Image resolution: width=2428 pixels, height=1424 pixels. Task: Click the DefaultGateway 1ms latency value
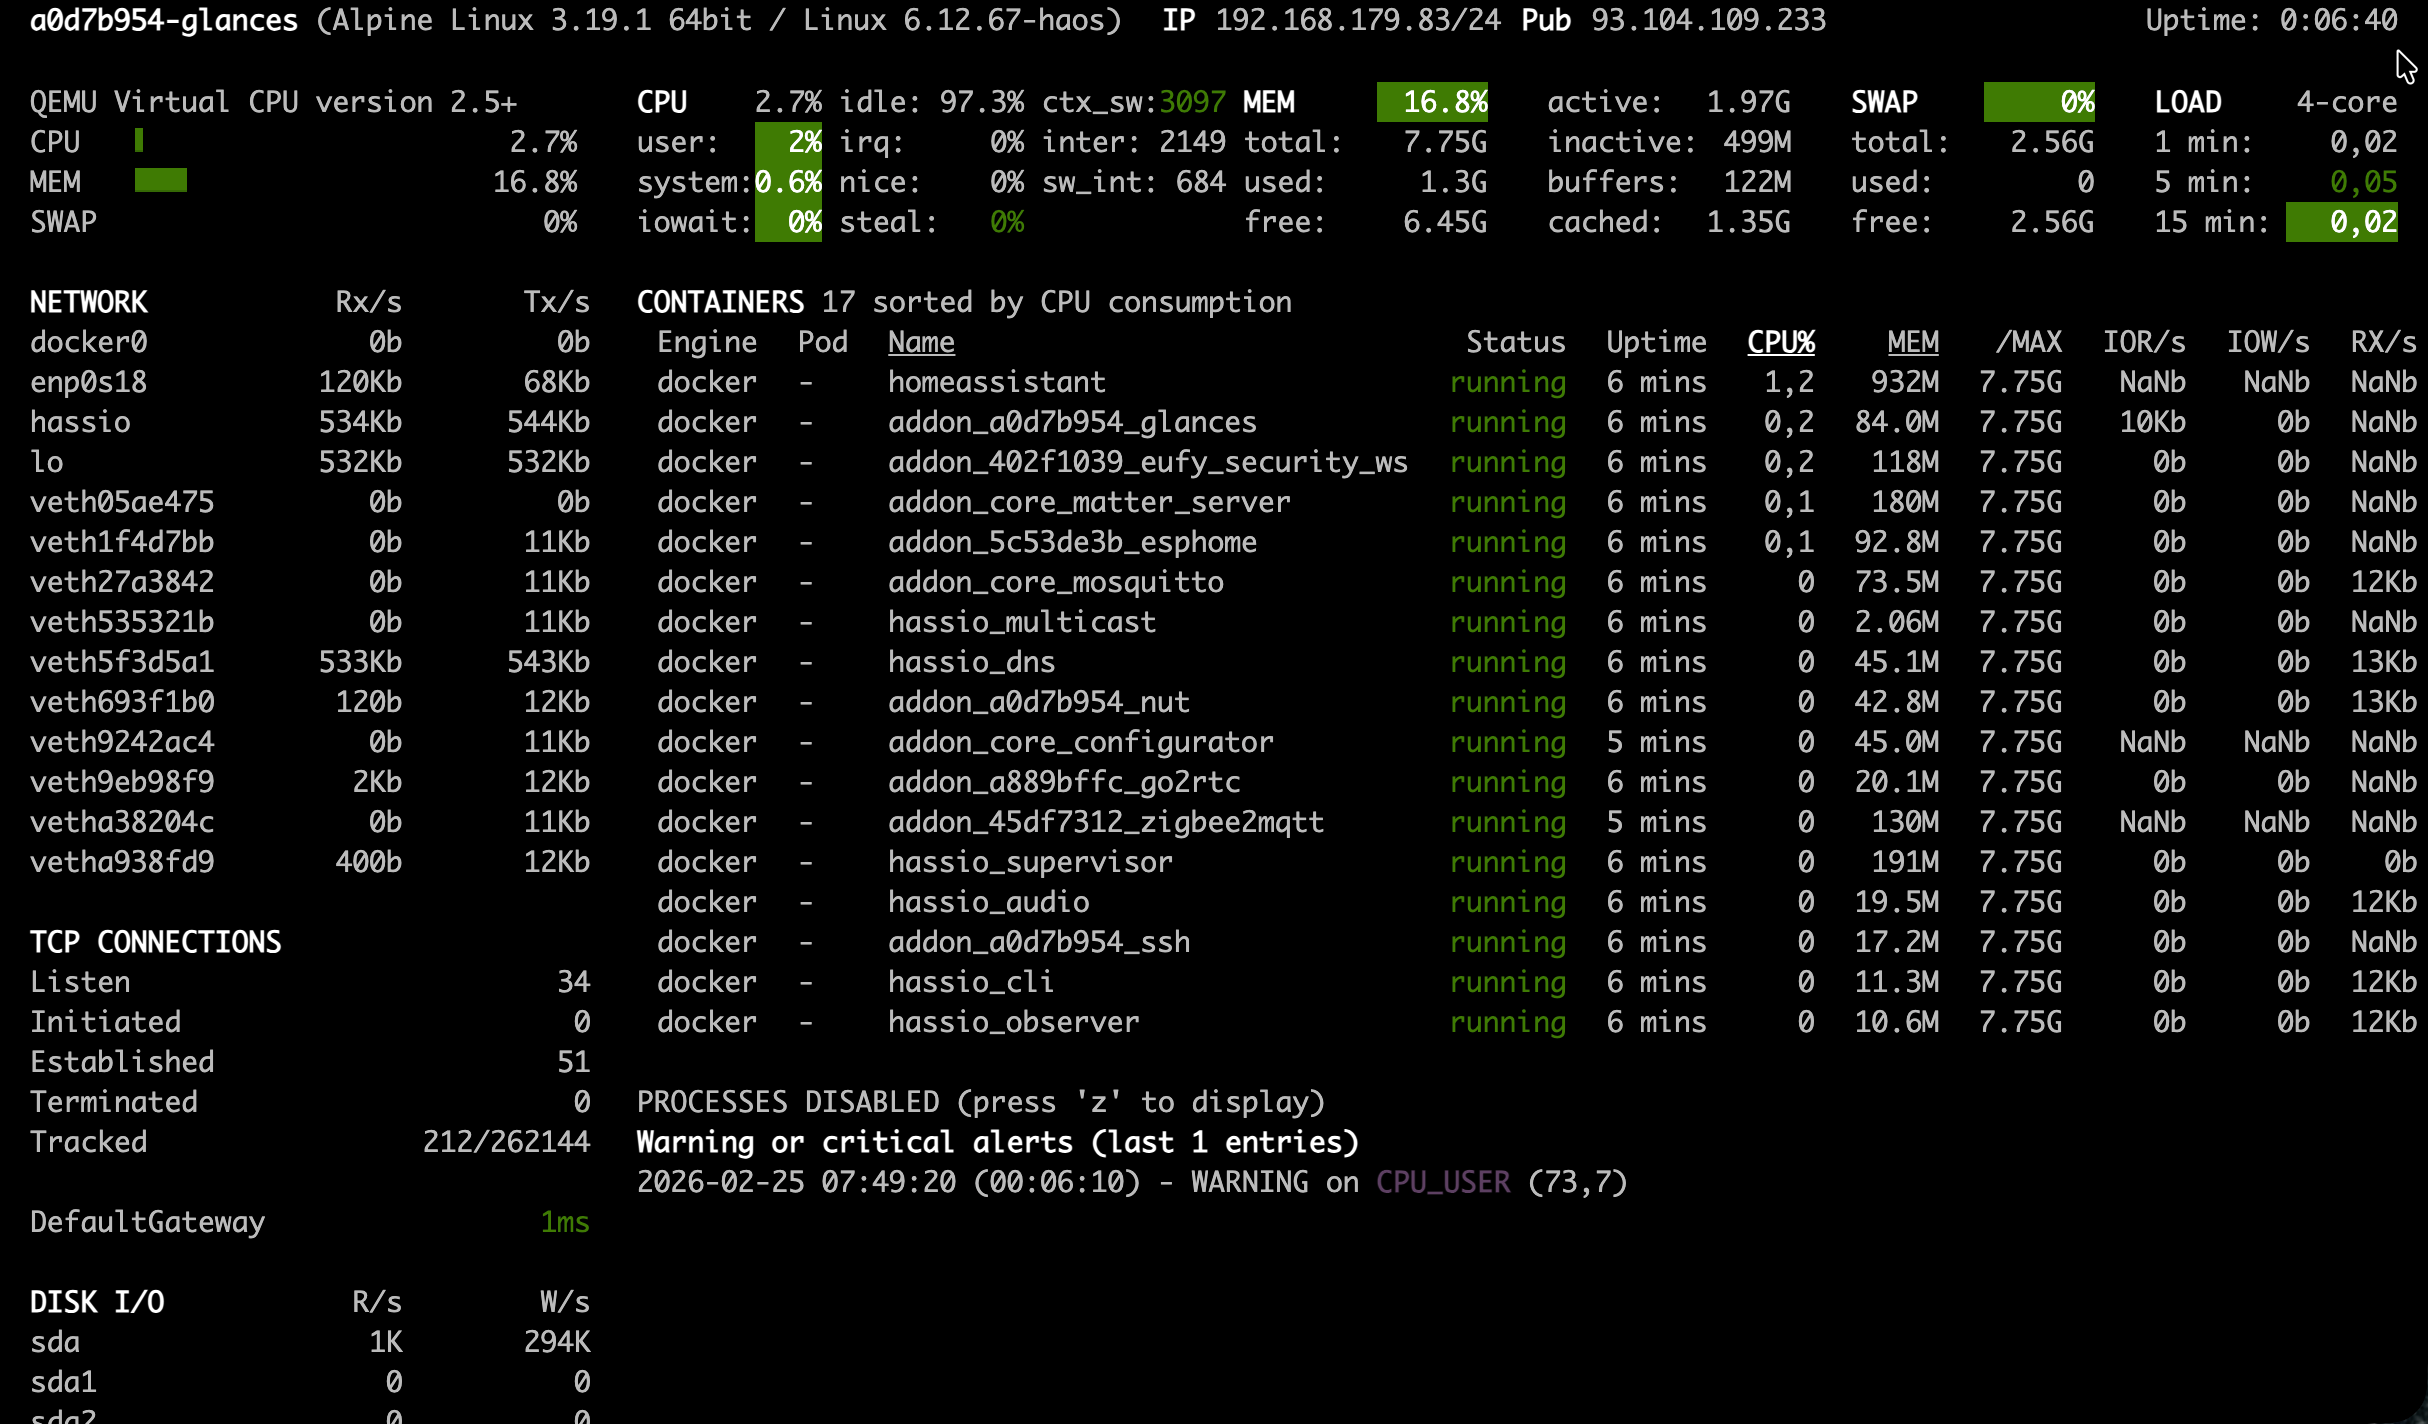click(x=565, y=1222)
